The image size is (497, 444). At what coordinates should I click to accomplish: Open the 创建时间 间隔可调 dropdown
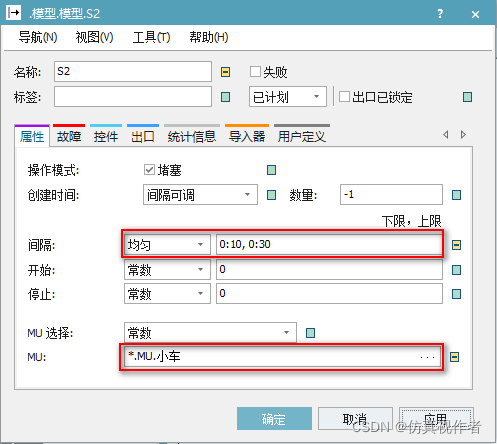click(x=200, y=194)
